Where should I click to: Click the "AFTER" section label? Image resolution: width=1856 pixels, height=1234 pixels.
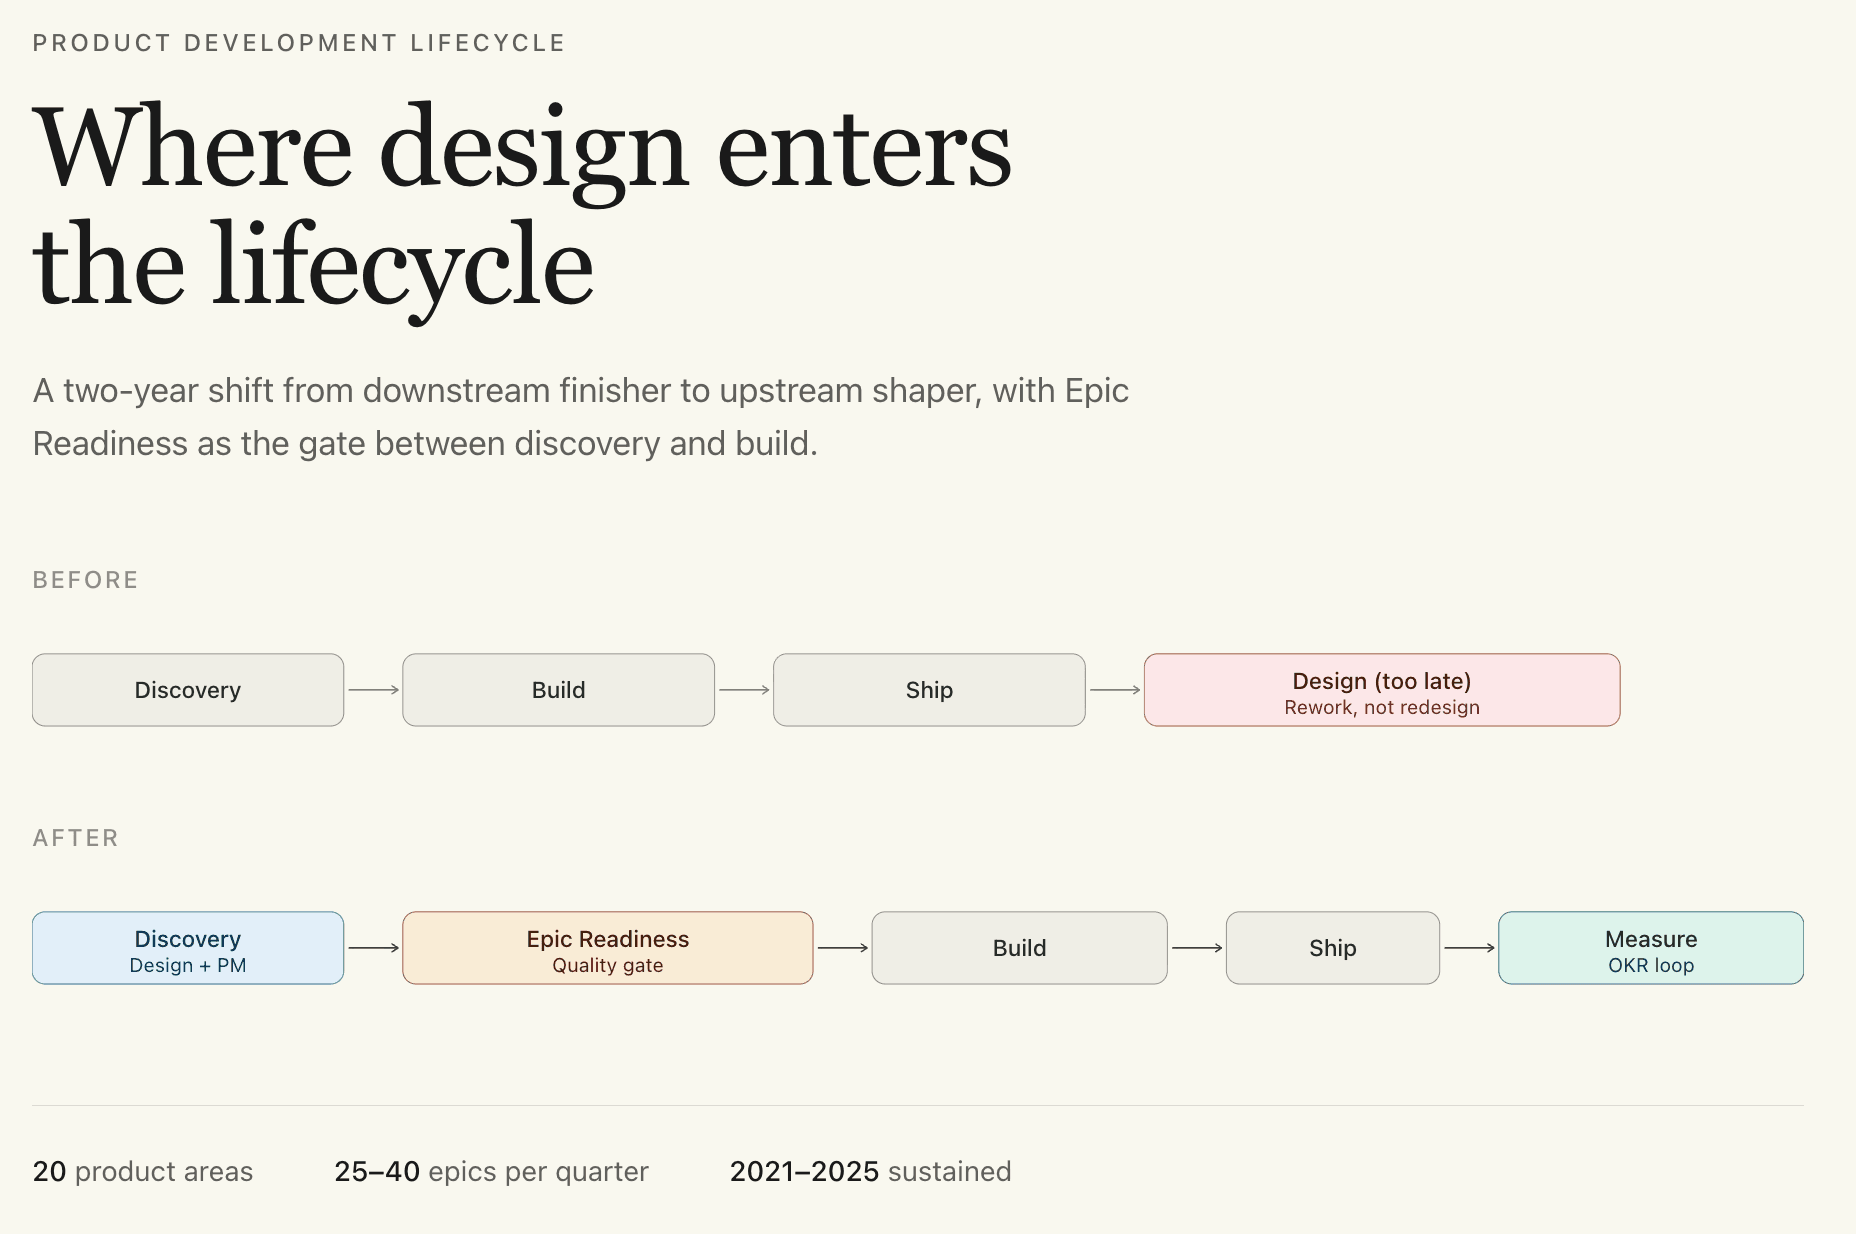(76, 838)
